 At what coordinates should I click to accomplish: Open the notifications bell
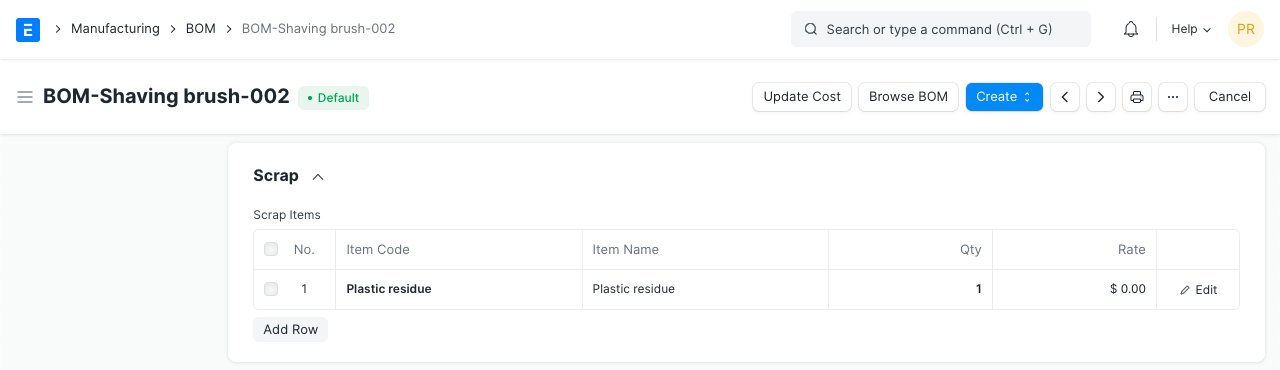(x=1131, y=29)
